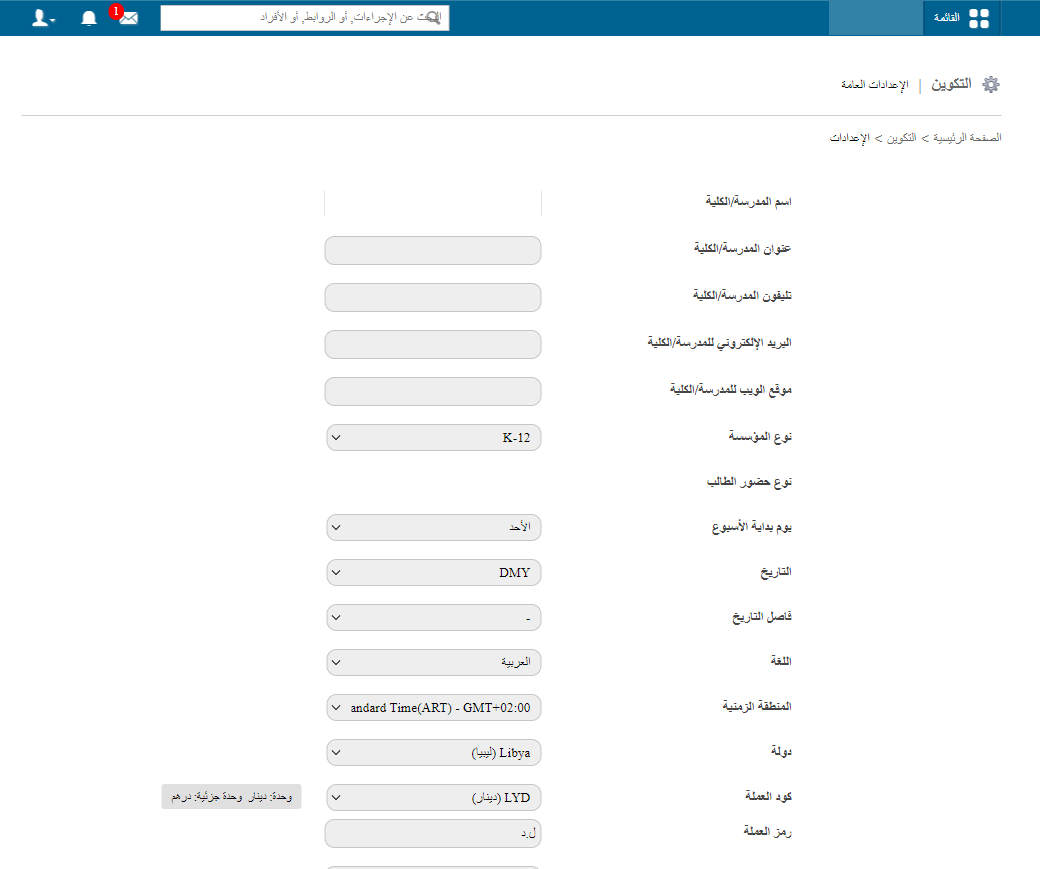Open the user profile icon menu
Image resolution: width=1040 pixels, height=869 pixels.
(x=43, y=19)
